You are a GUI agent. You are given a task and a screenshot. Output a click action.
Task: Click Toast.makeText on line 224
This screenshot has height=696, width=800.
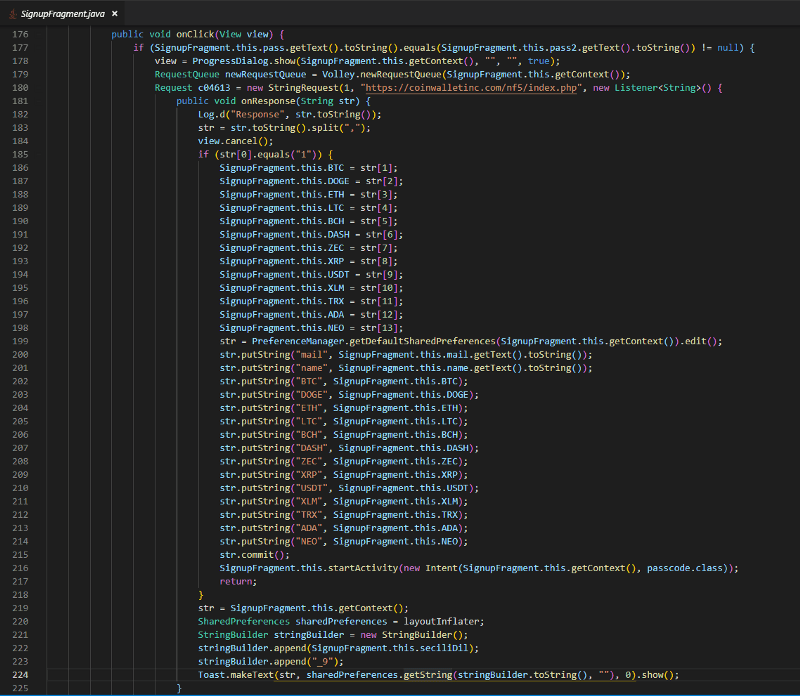(x=236, y=675)
